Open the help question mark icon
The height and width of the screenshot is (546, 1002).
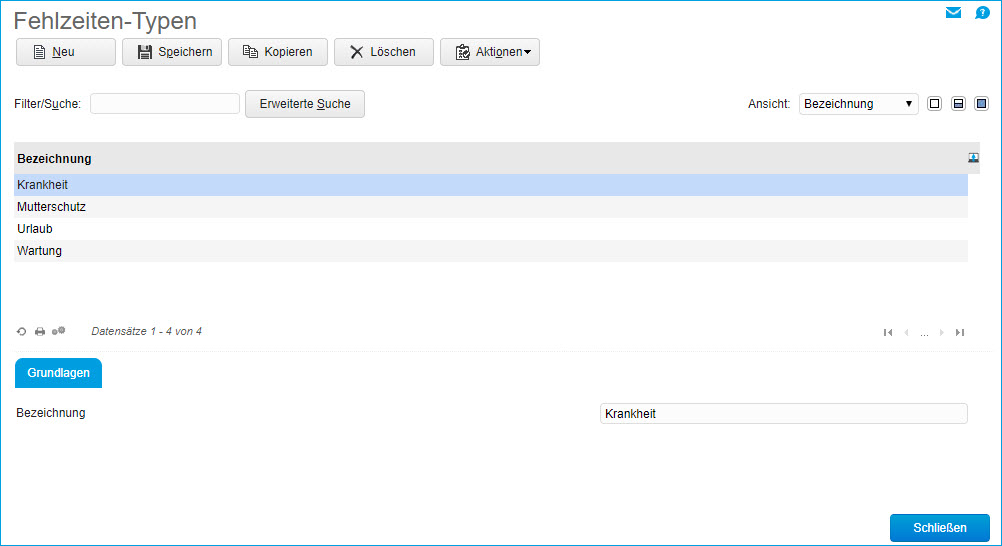[x=982, y=13]
